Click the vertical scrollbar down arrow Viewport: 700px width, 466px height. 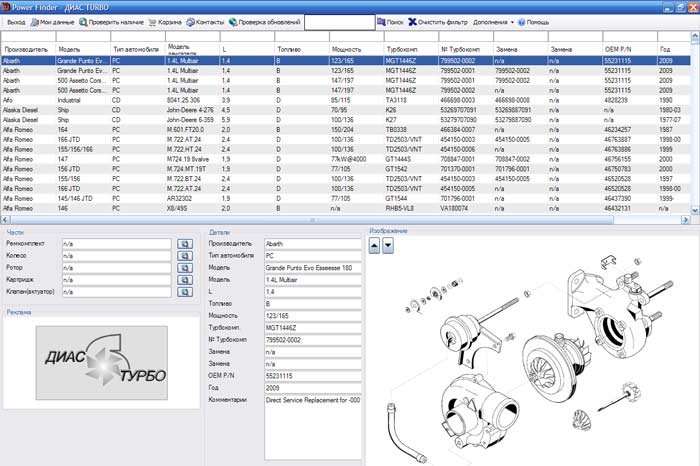(695, 211)
